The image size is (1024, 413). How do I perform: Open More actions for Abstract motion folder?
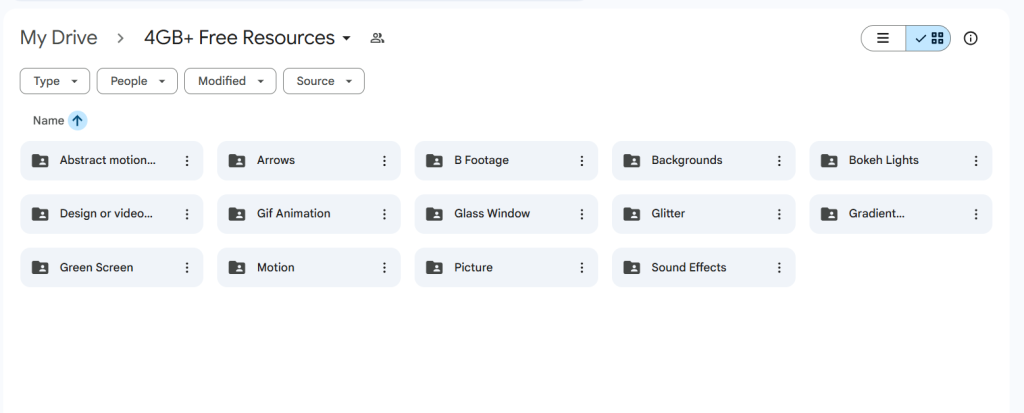[x=187, y=161]
